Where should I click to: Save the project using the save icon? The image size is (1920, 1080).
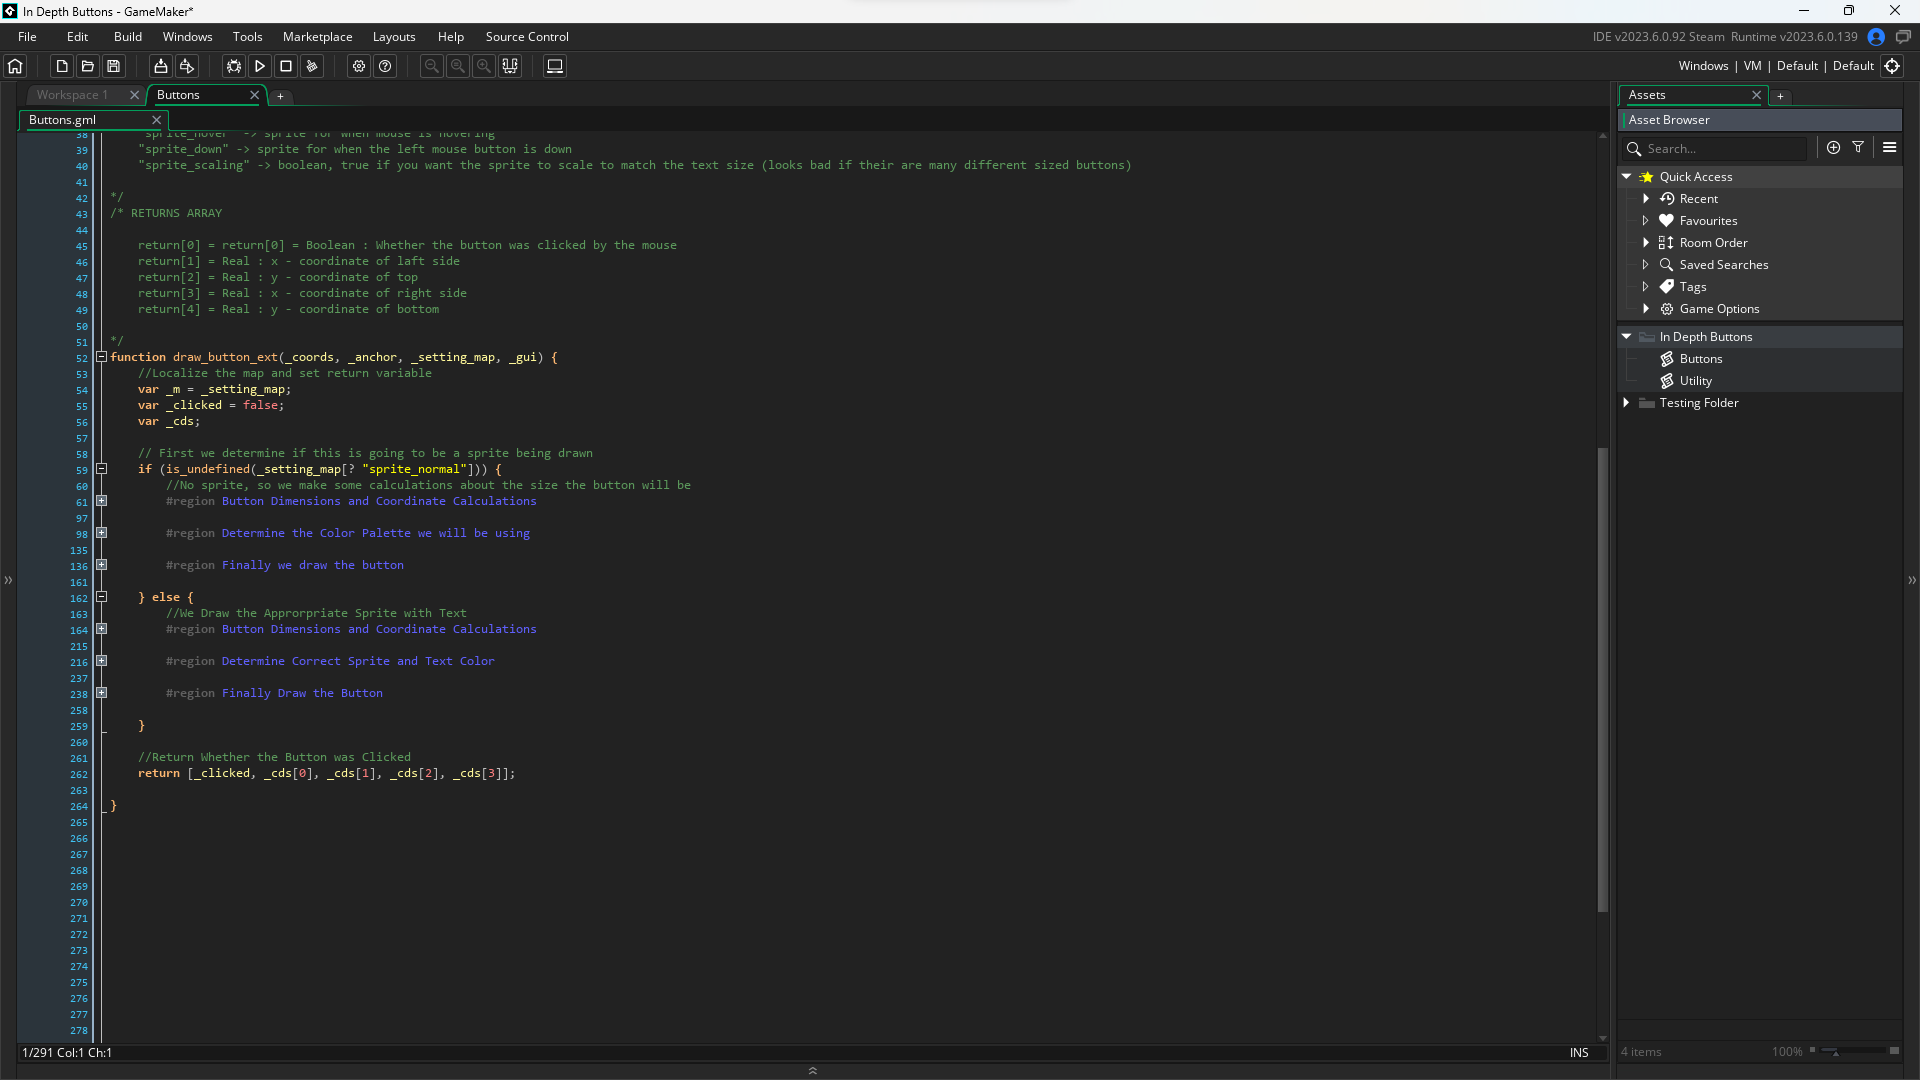tap(114, 66)
